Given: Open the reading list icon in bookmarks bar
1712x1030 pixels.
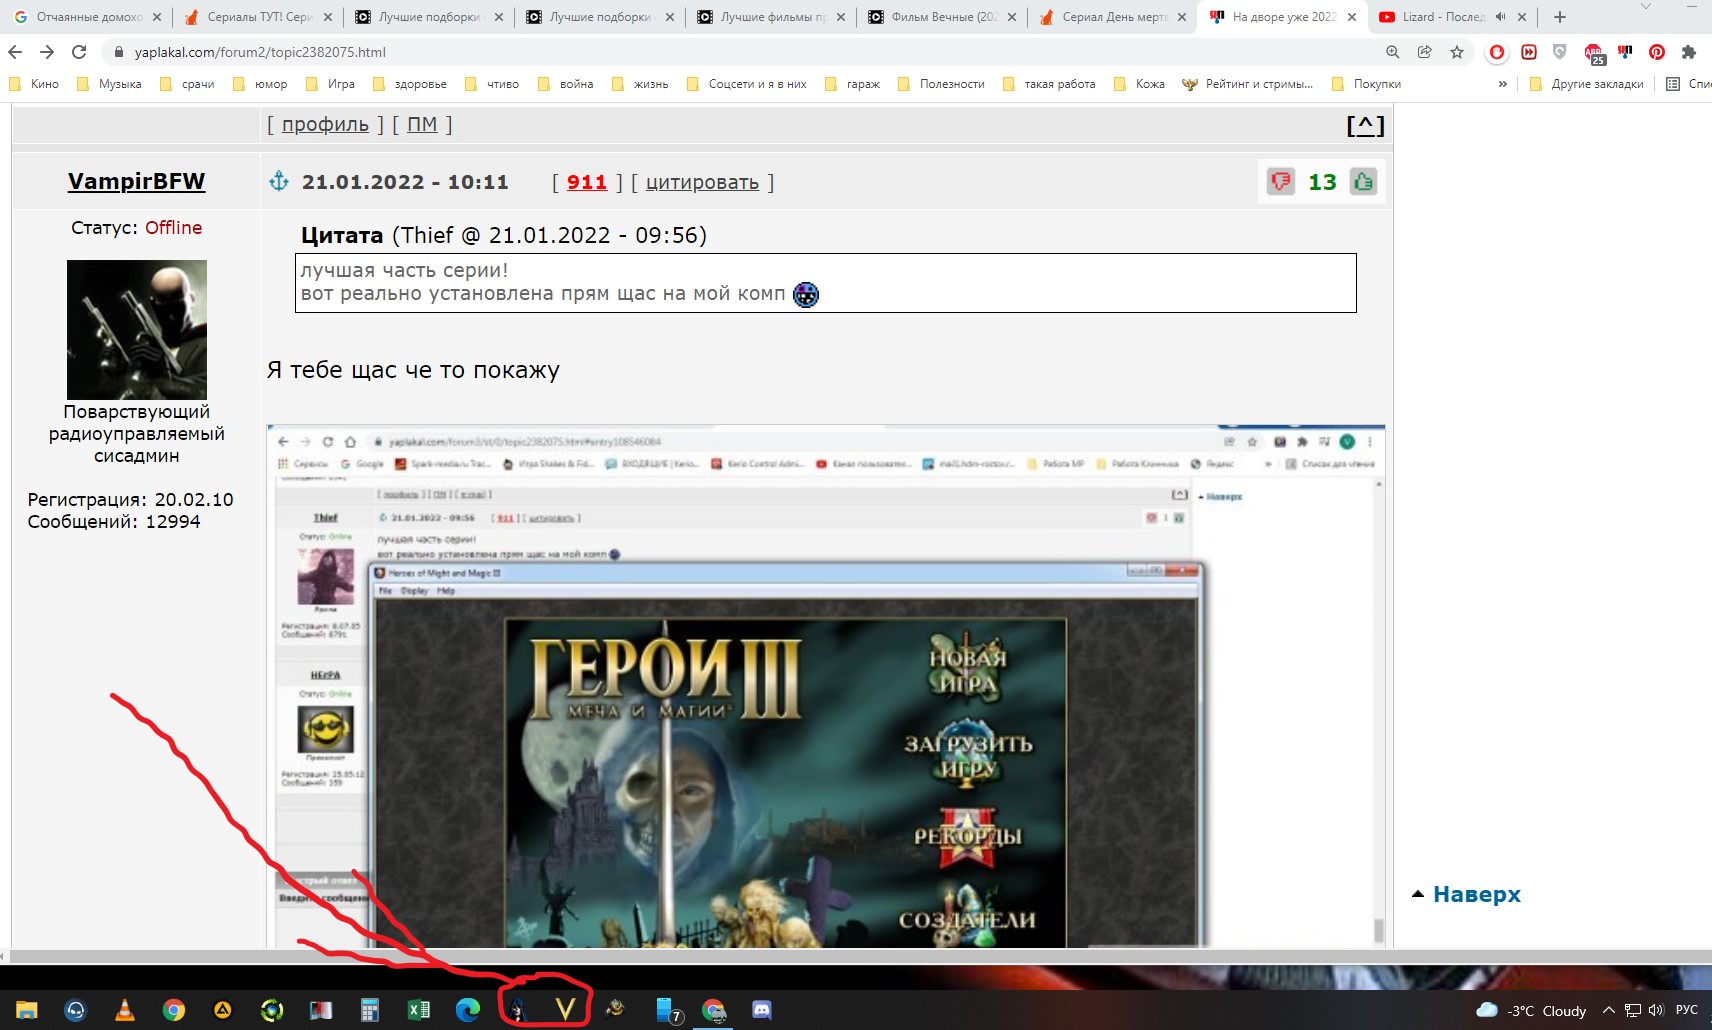Looking at the screenshot, I should click(1673, 84).
